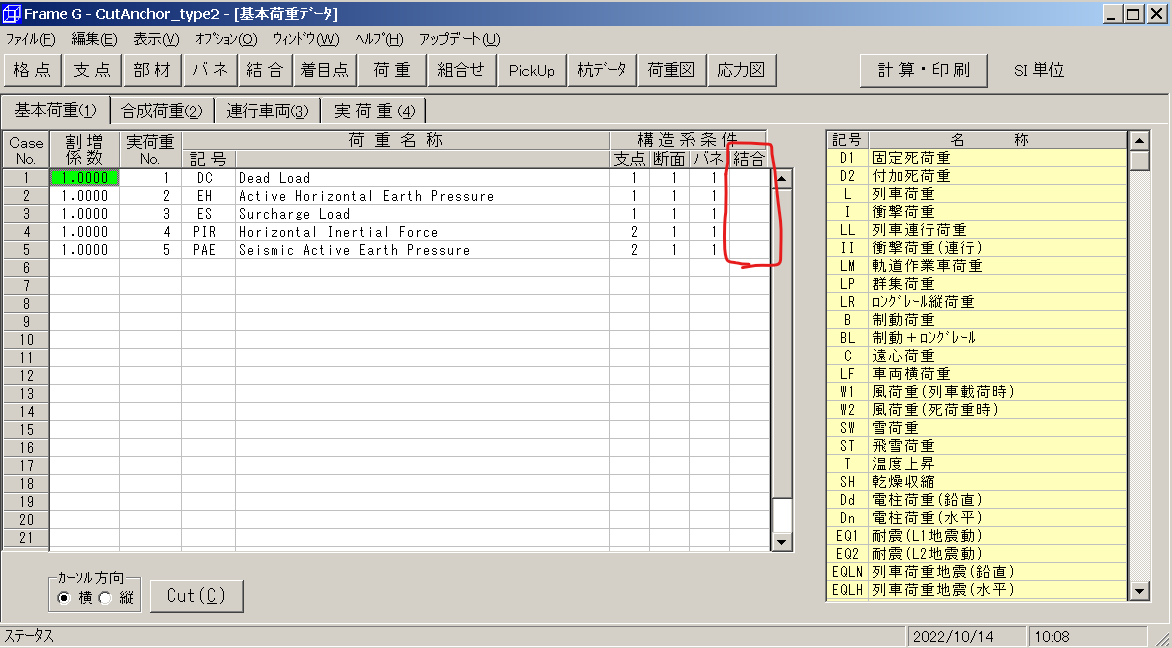Open the オプション(O) menu
Image resolution: width=1172 pixels, height=648 pixels.
226,40
